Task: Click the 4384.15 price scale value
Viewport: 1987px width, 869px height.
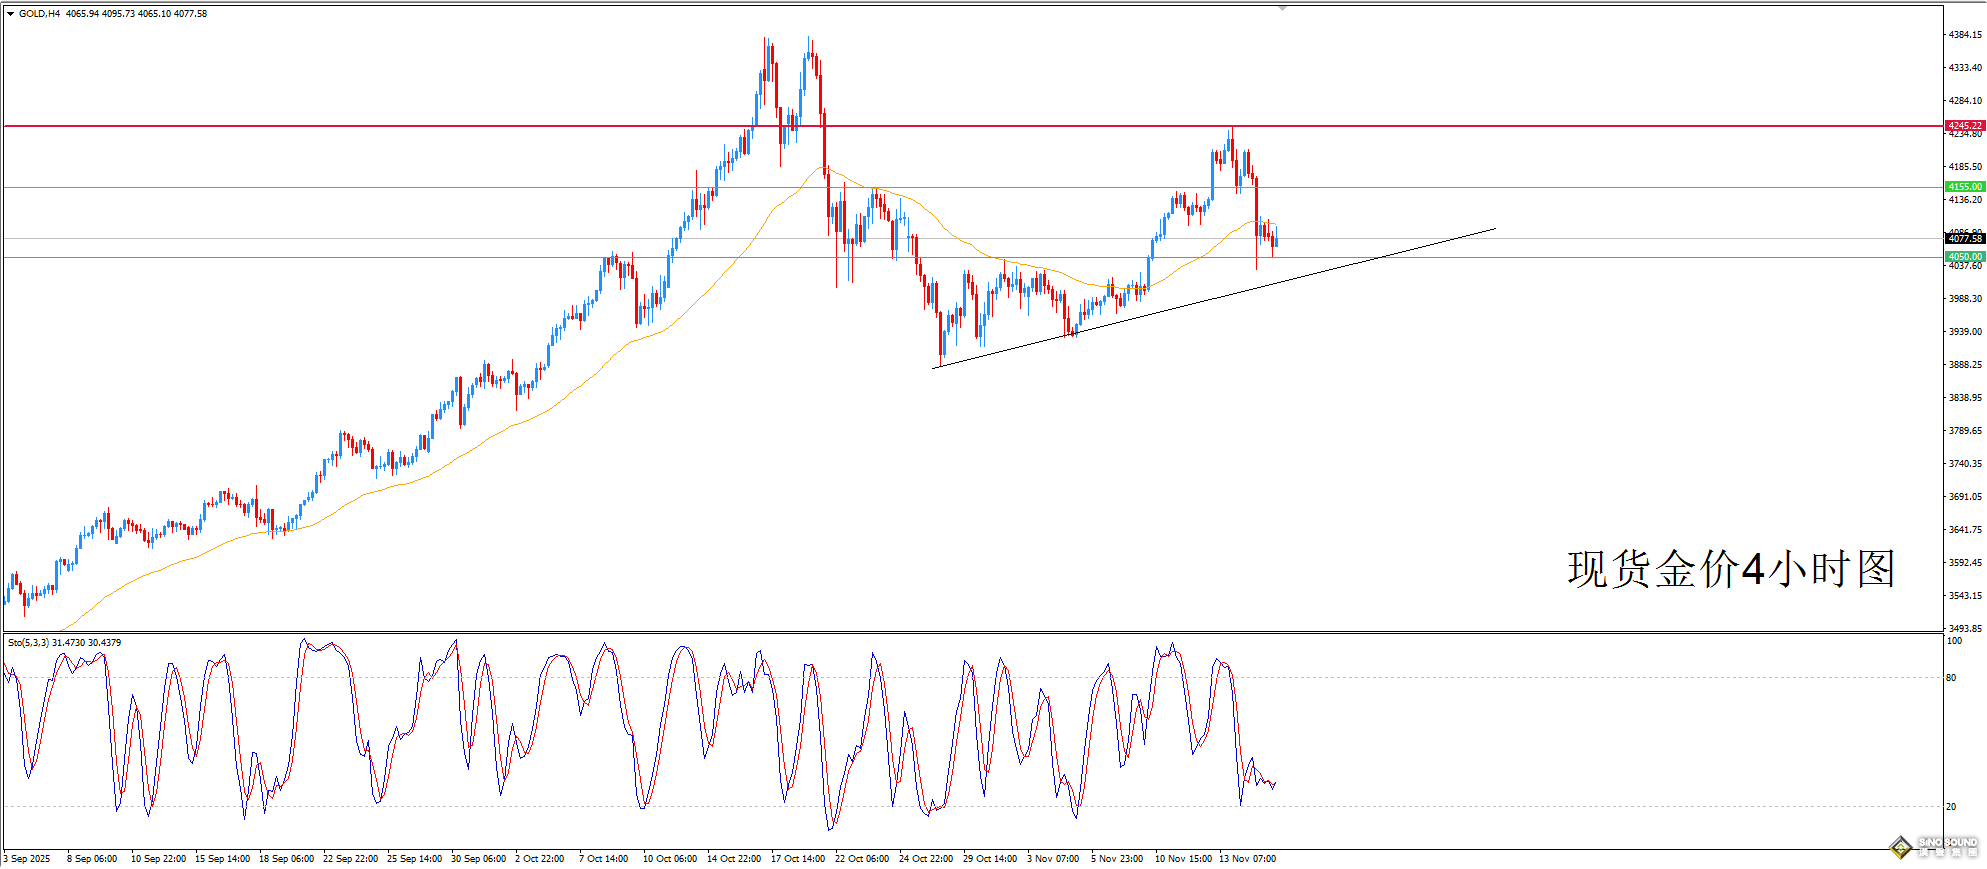Action: pos(1964,35)
